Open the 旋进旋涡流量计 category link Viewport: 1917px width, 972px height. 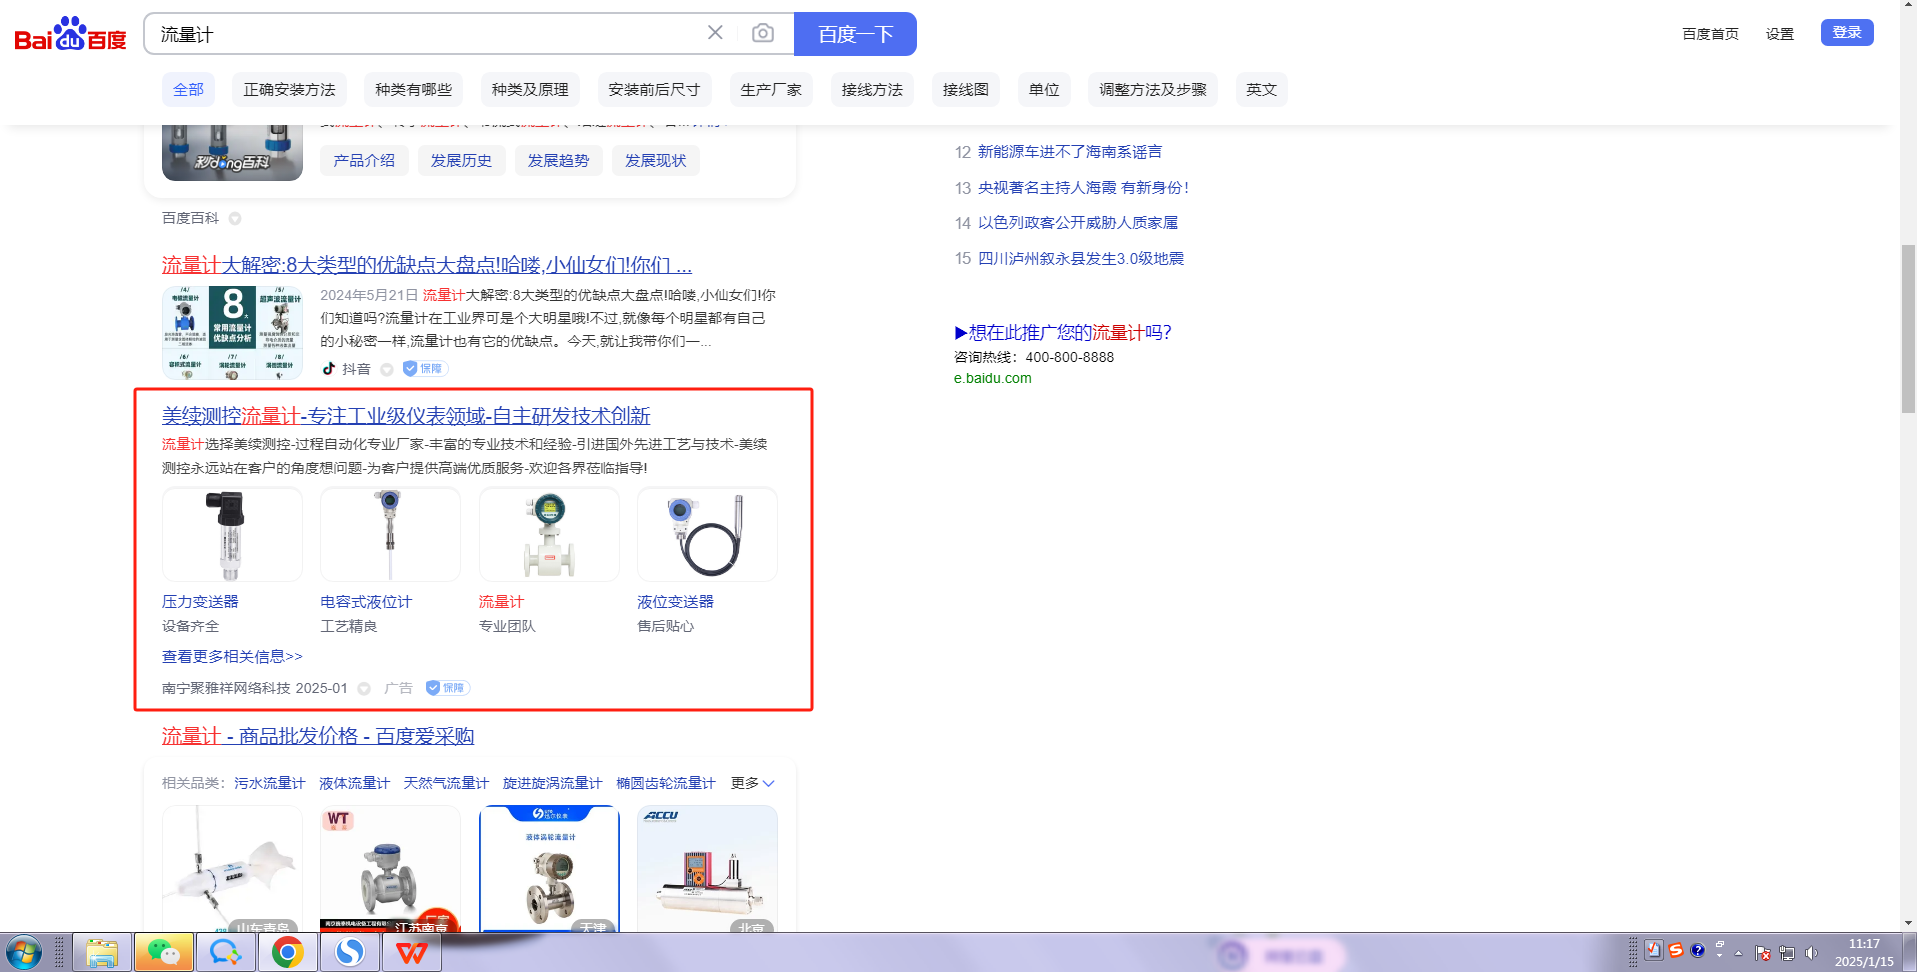click(x=553, y=783)
